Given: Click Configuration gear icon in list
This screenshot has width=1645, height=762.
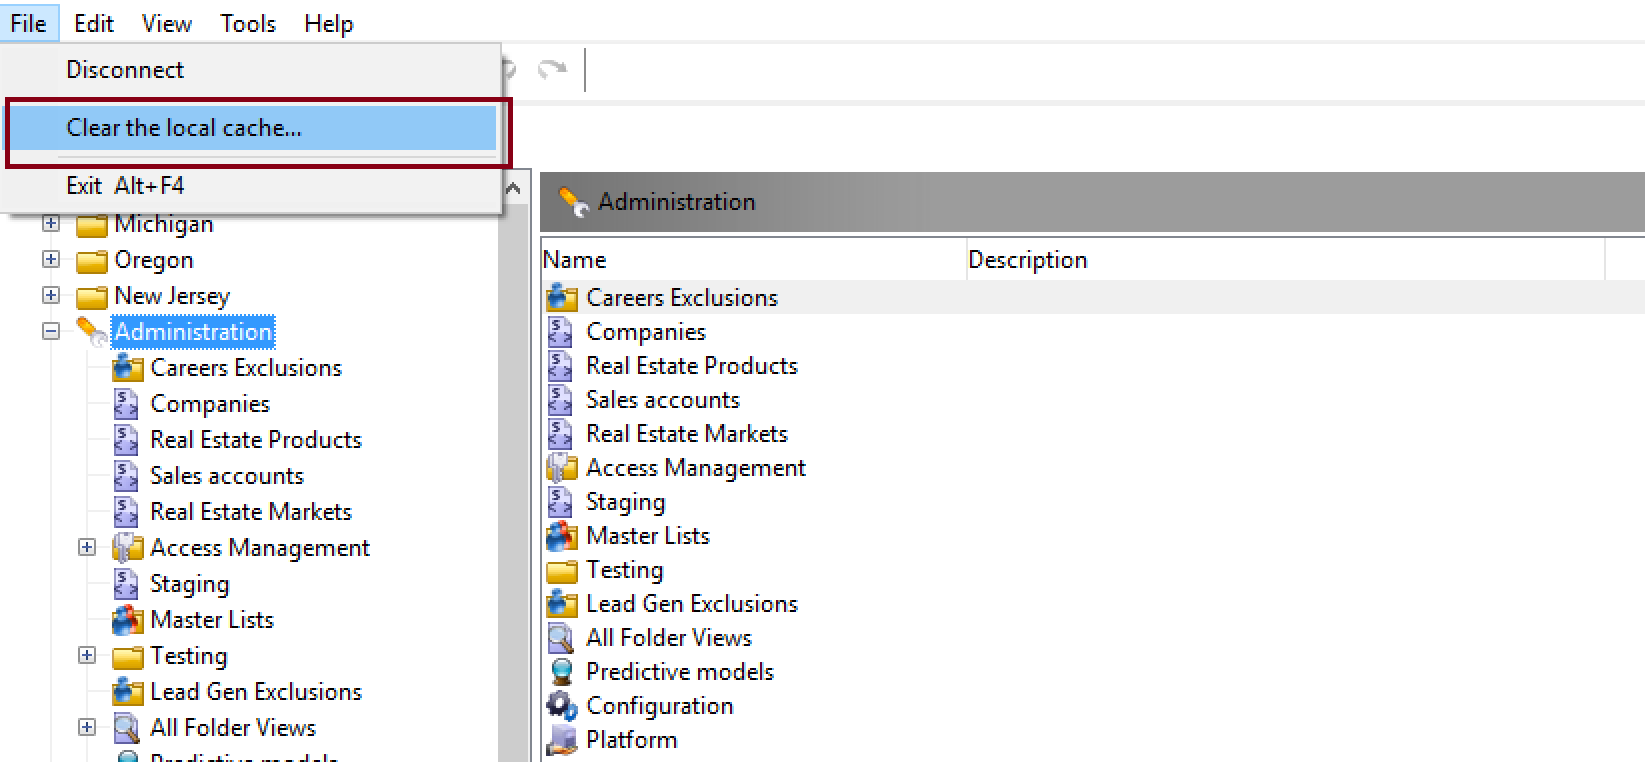Looking at the screenshot, I should (562, 706).
